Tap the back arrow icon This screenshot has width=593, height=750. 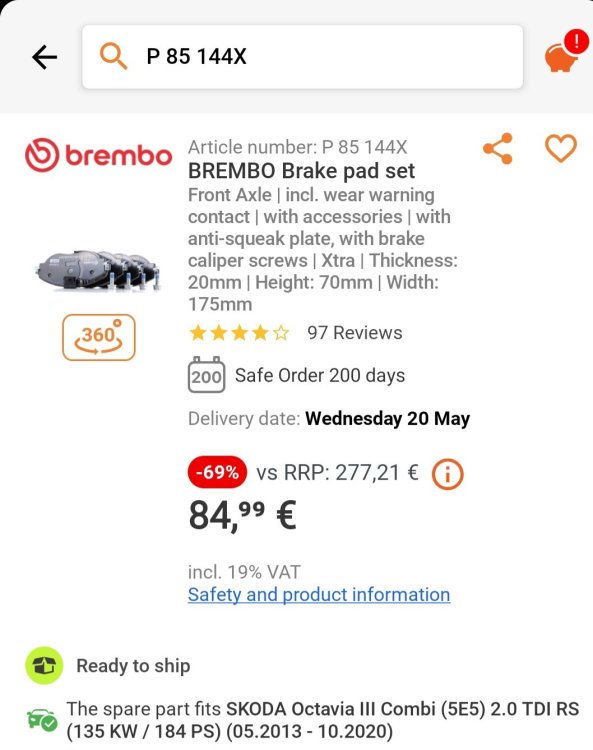44,57
